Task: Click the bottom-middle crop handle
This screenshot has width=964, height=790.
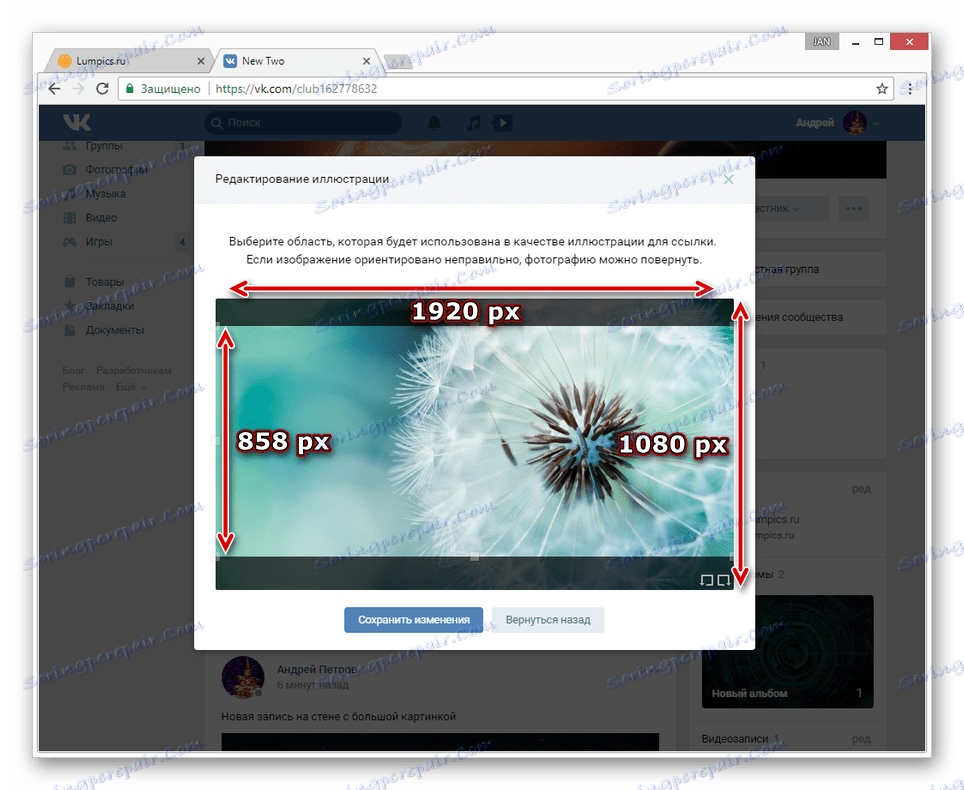Action: tap(474, 557)
